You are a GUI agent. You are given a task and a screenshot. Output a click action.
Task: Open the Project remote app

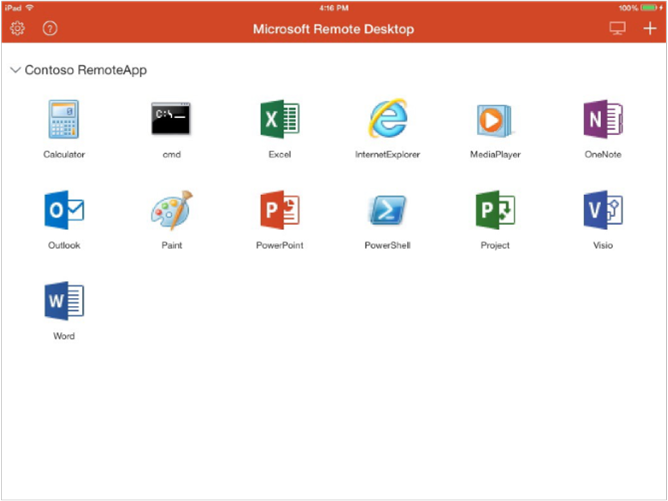point(495,210)
